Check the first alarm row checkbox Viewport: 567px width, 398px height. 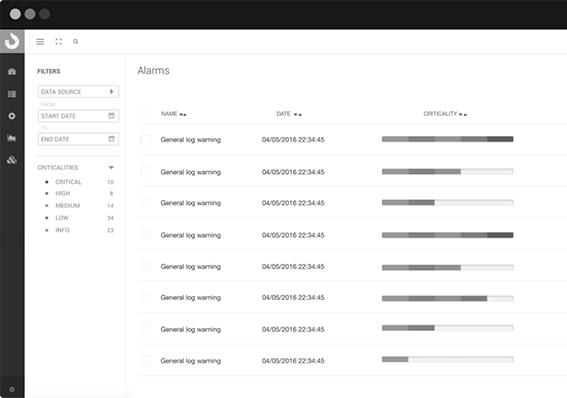(x=146, y=140)
